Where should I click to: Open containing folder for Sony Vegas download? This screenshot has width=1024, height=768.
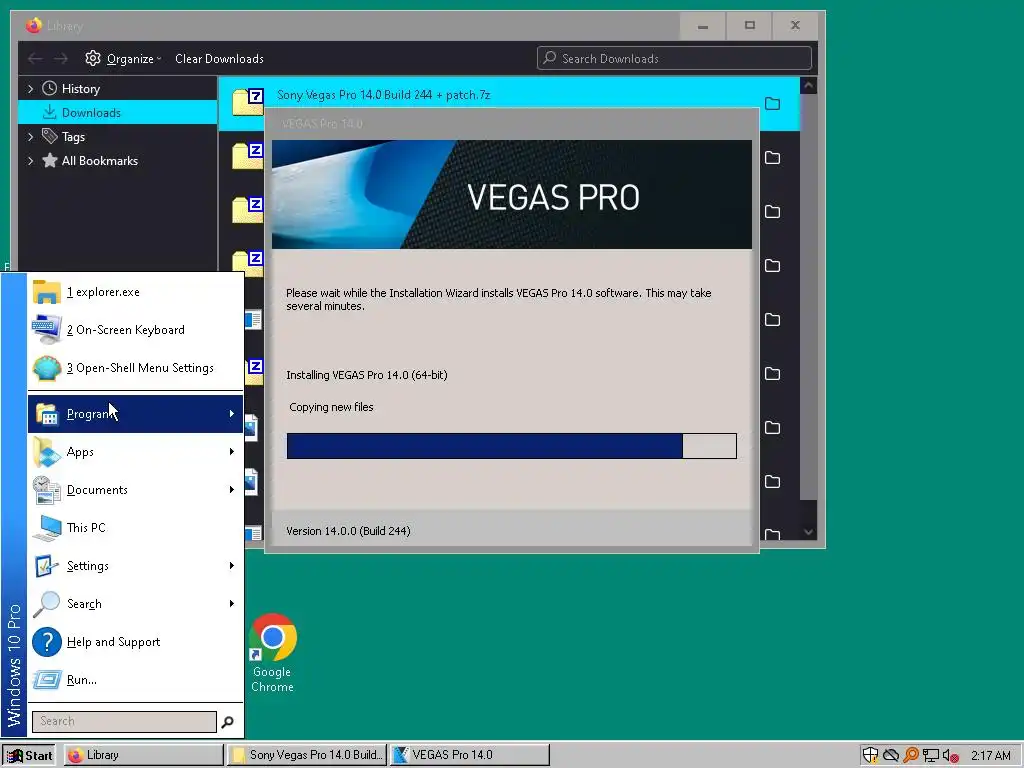(x=773, y=103)
